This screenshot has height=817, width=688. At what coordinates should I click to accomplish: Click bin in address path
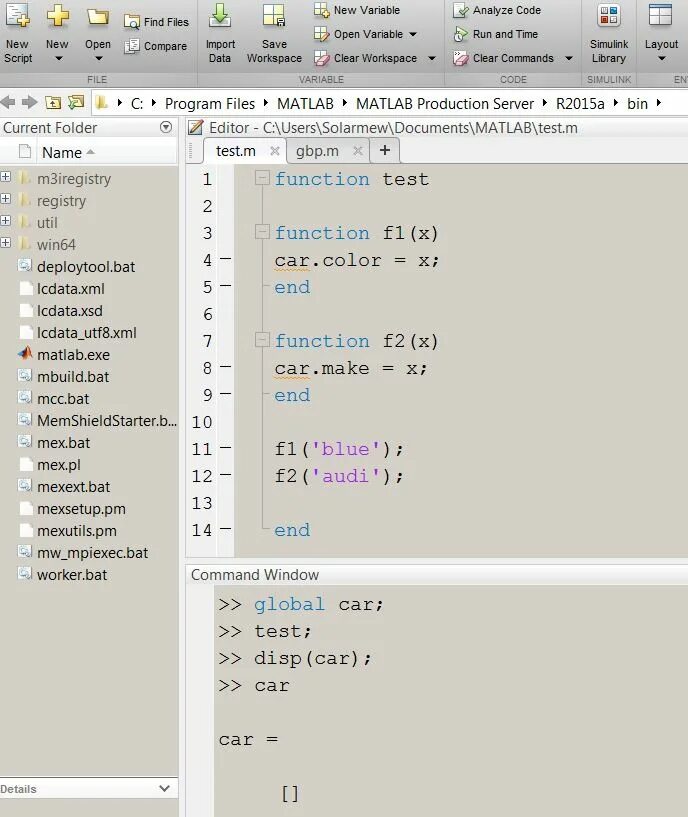click(637, 104)
